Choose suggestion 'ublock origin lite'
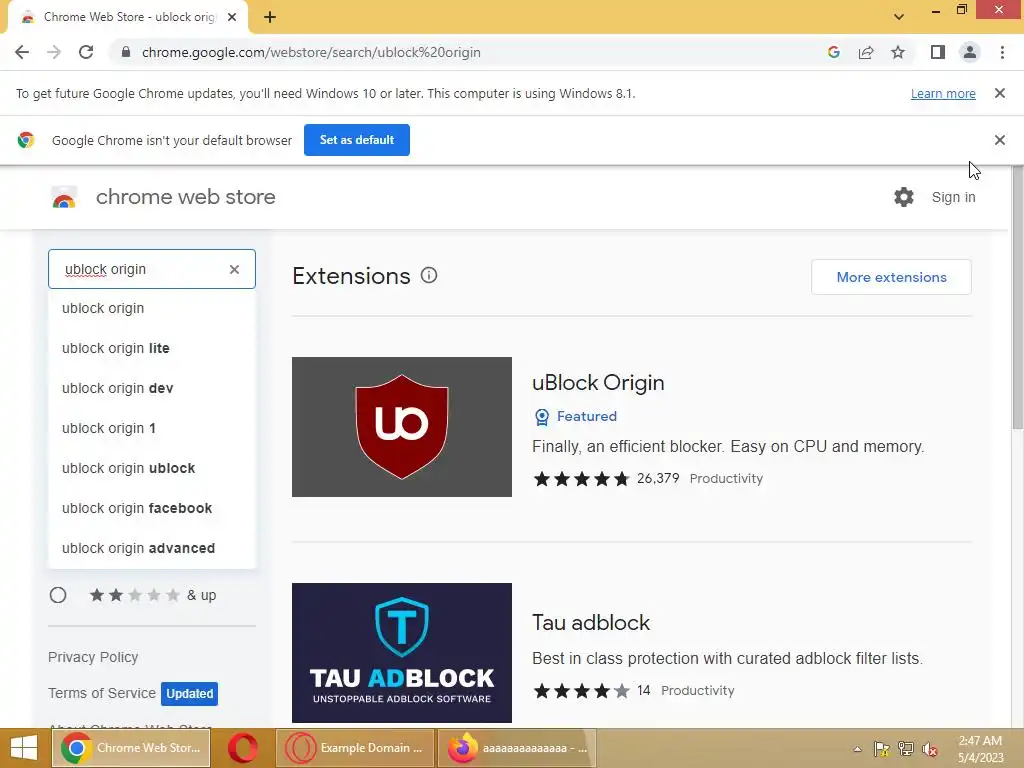This screenshot has width=1024, height=768. click(152, 348)
